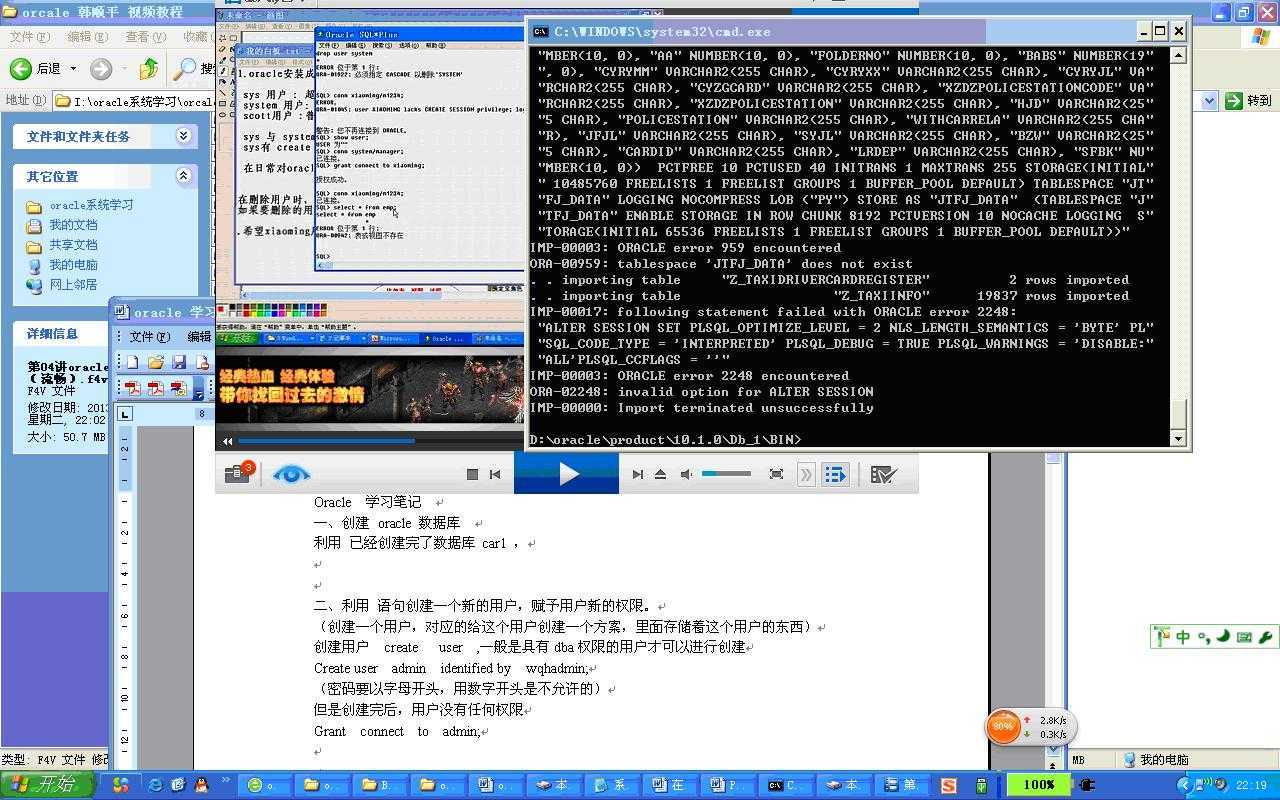Viewport: 1280px width, 800px height.
Task: Click the wrench icon on input method bar
Action: [1265, 636]
